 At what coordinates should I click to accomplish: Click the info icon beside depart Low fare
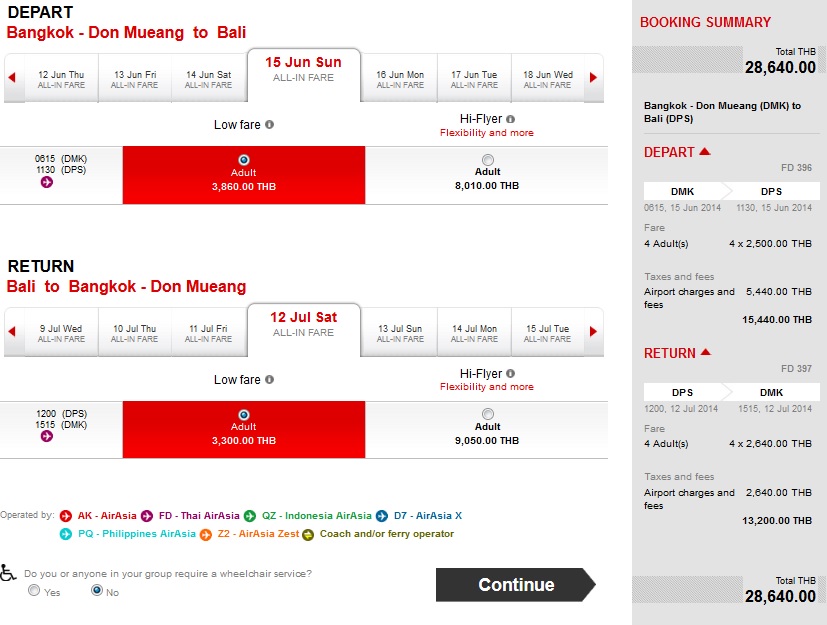(x=270, y=124)
